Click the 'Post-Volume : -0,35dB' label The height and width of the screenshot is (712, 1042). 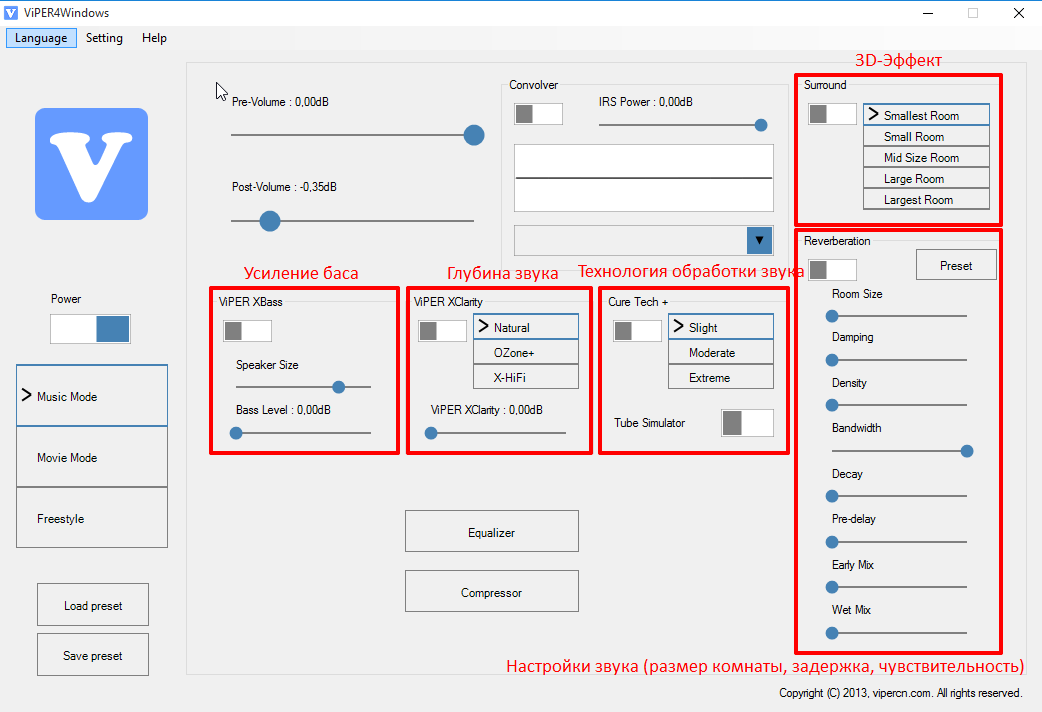[284, 187]
